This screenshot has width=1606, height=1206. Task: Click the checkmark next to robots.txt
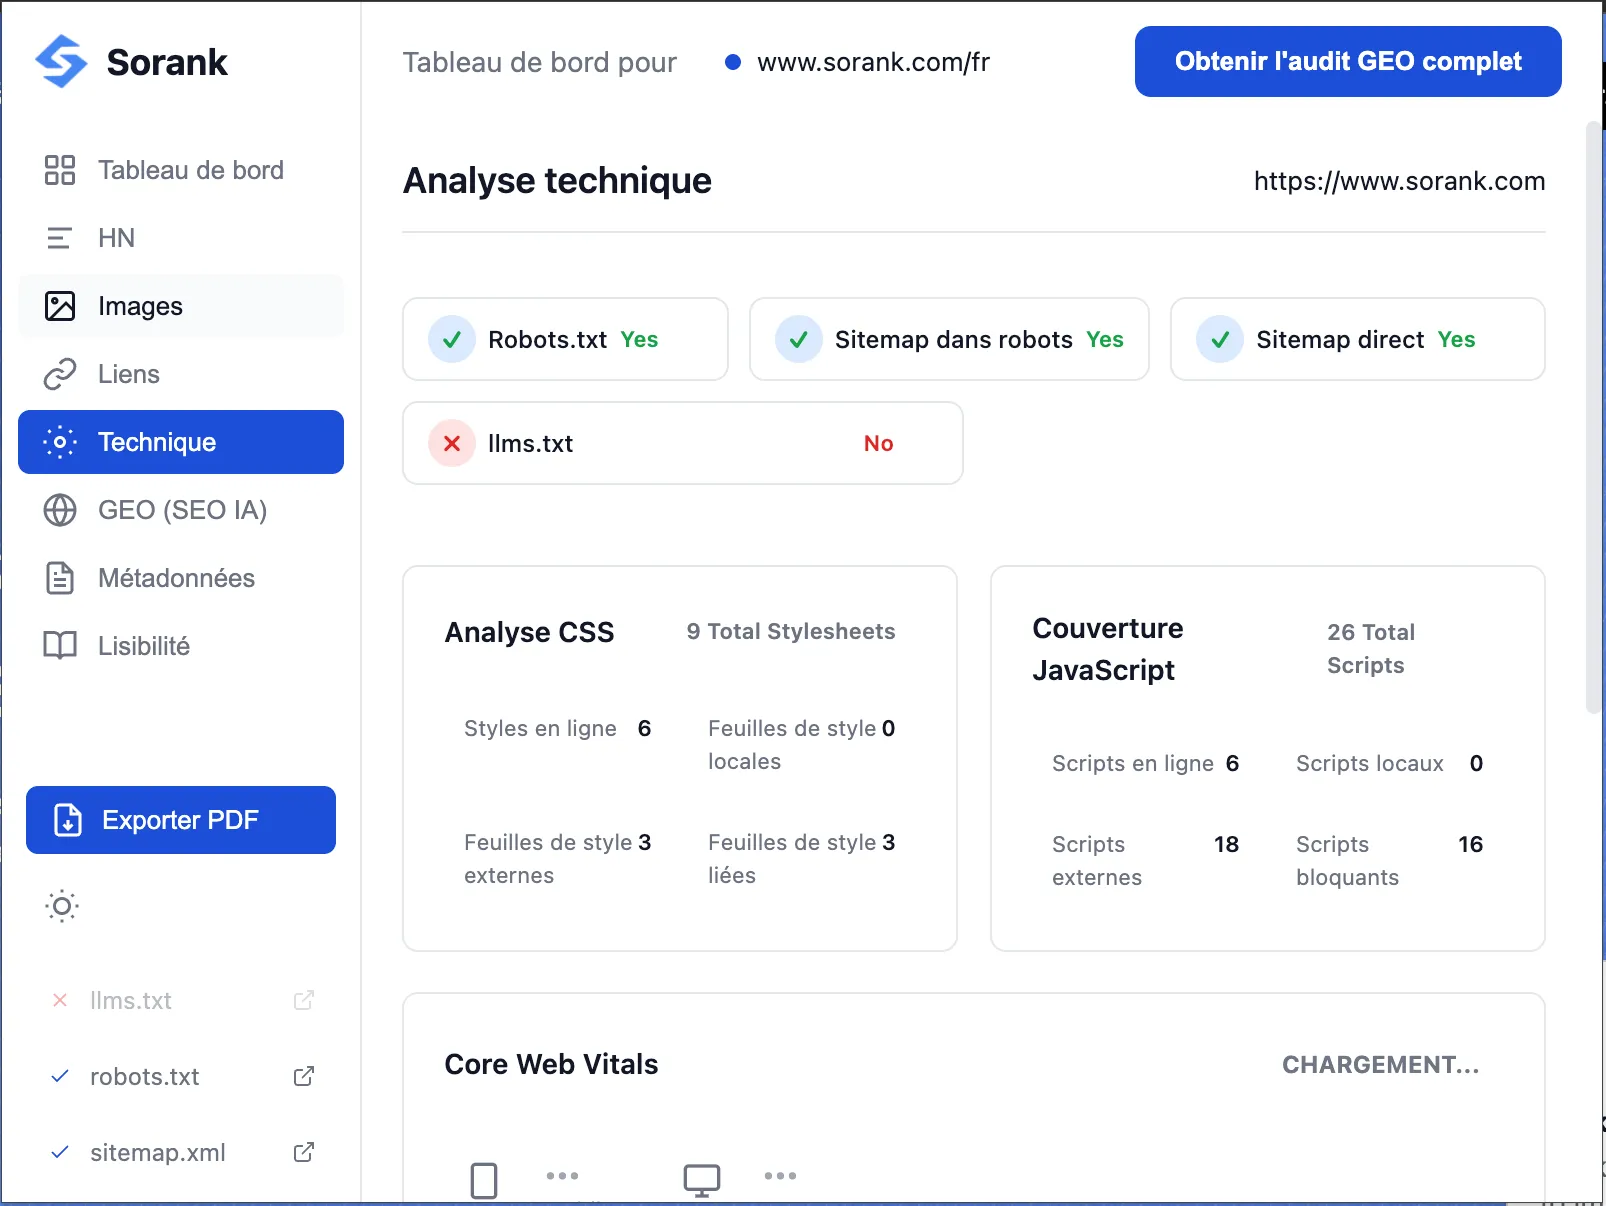59,1077
